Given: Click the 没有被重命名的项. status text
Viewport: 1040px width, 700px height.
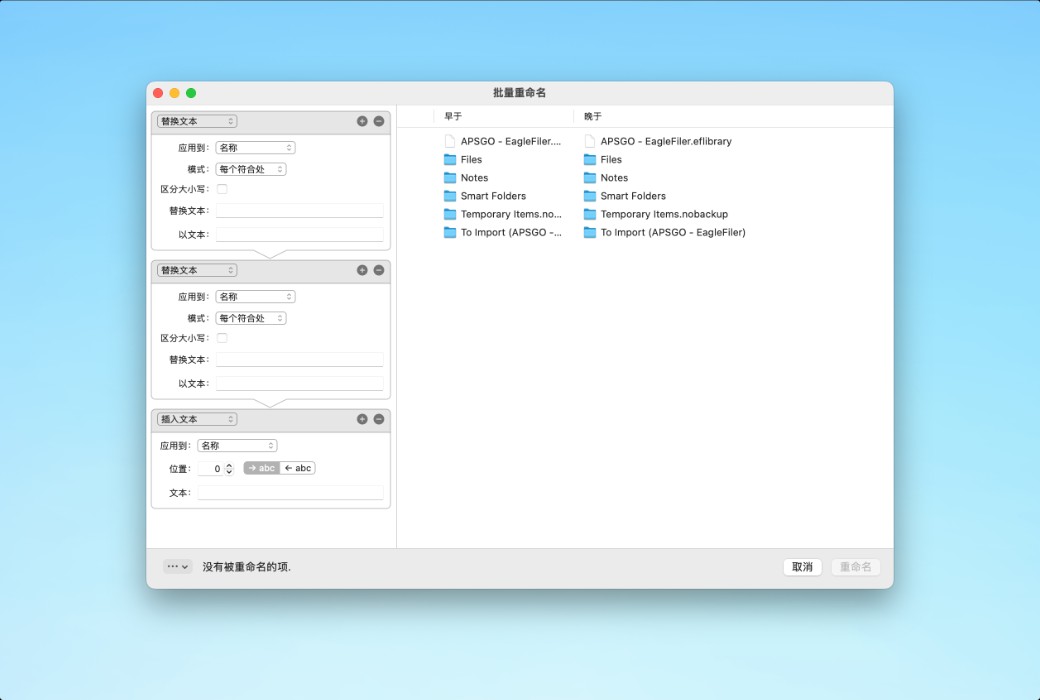Looking at the screenshot, I should tap(247, 567).
